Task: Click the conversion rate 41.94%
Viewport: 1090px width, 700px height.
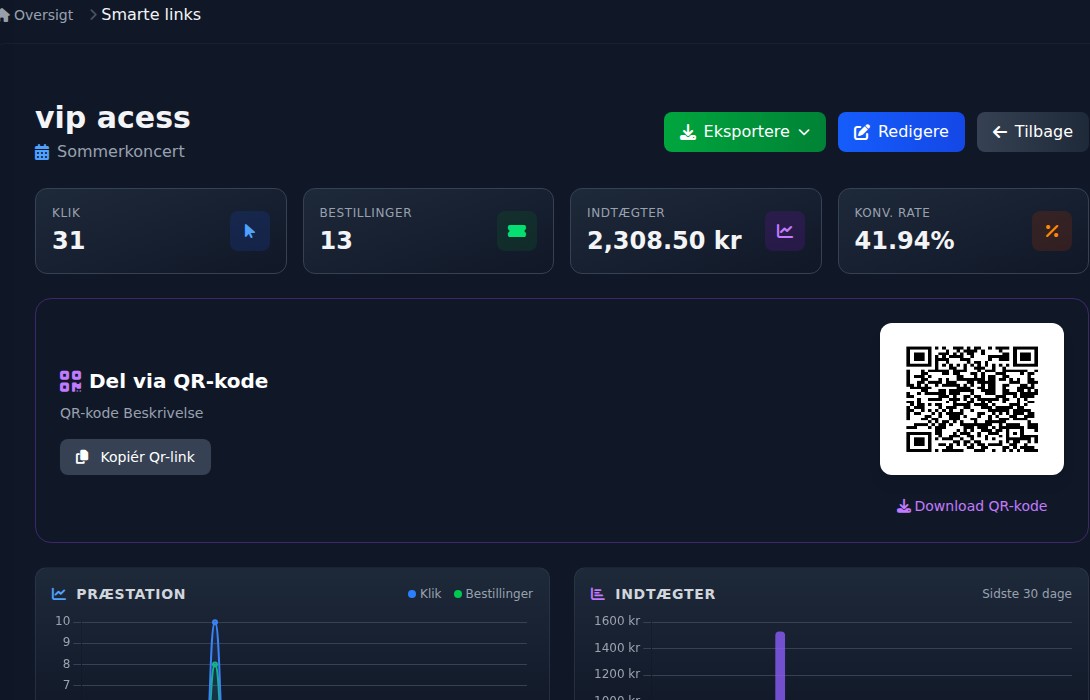Action: click(904, 241)
